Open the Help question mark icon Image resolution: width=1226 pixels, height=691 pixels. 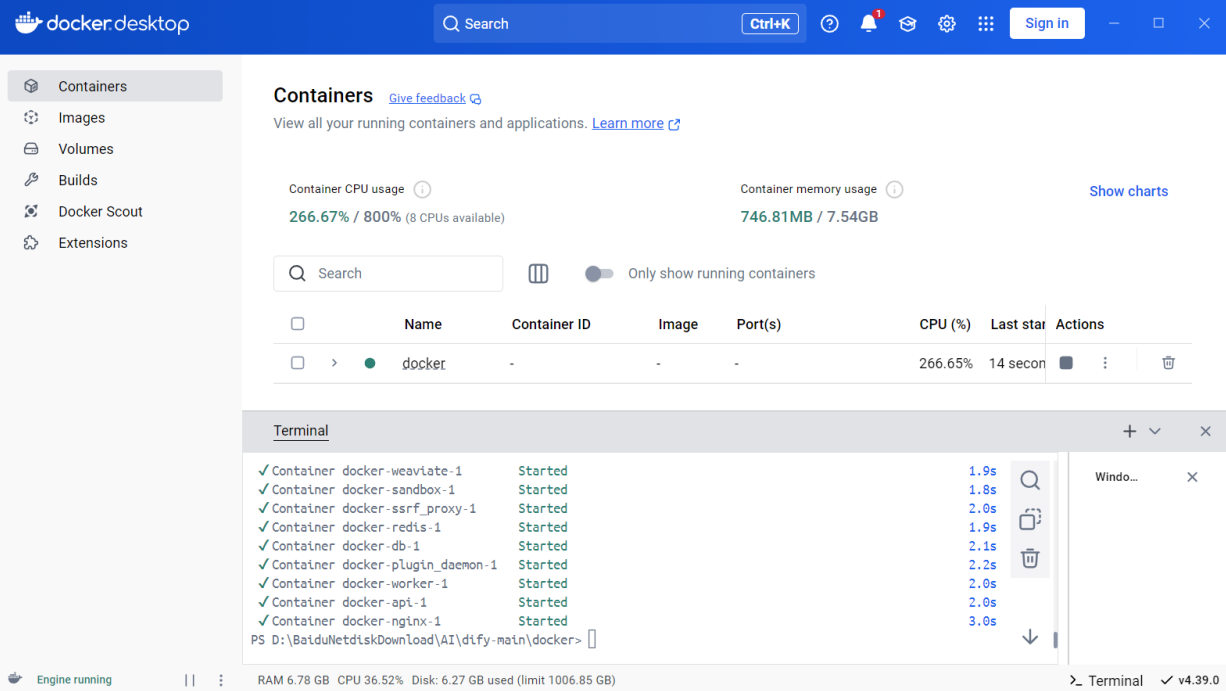tap(830, 24)
